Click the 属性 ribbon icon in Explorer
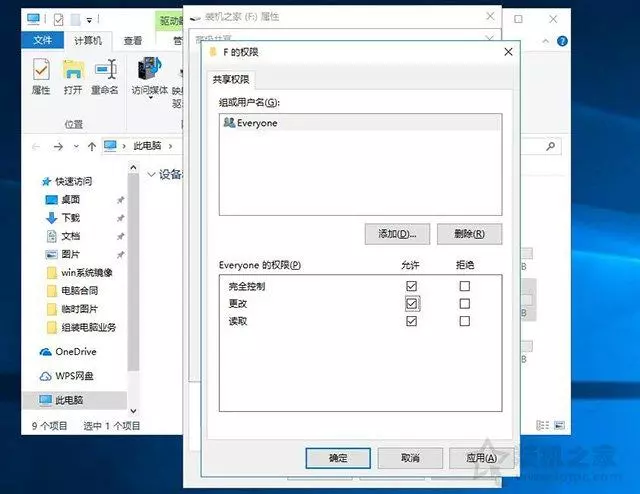The height and width of the screenshot is (494, 640). coord(41,76)
